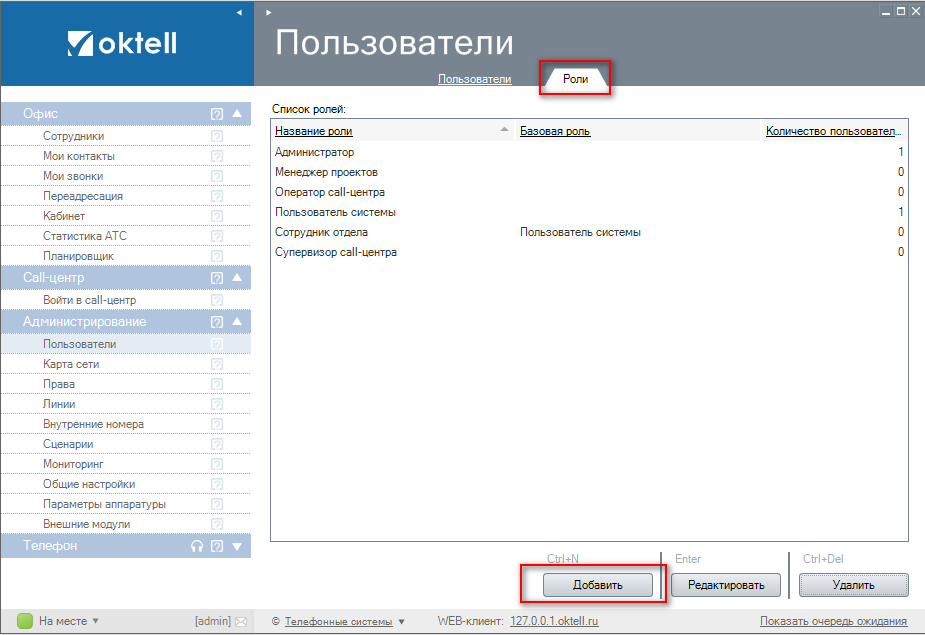Switch to the Роли tab
This screenshot has width=925, height=635.
[x=575, y=79]
